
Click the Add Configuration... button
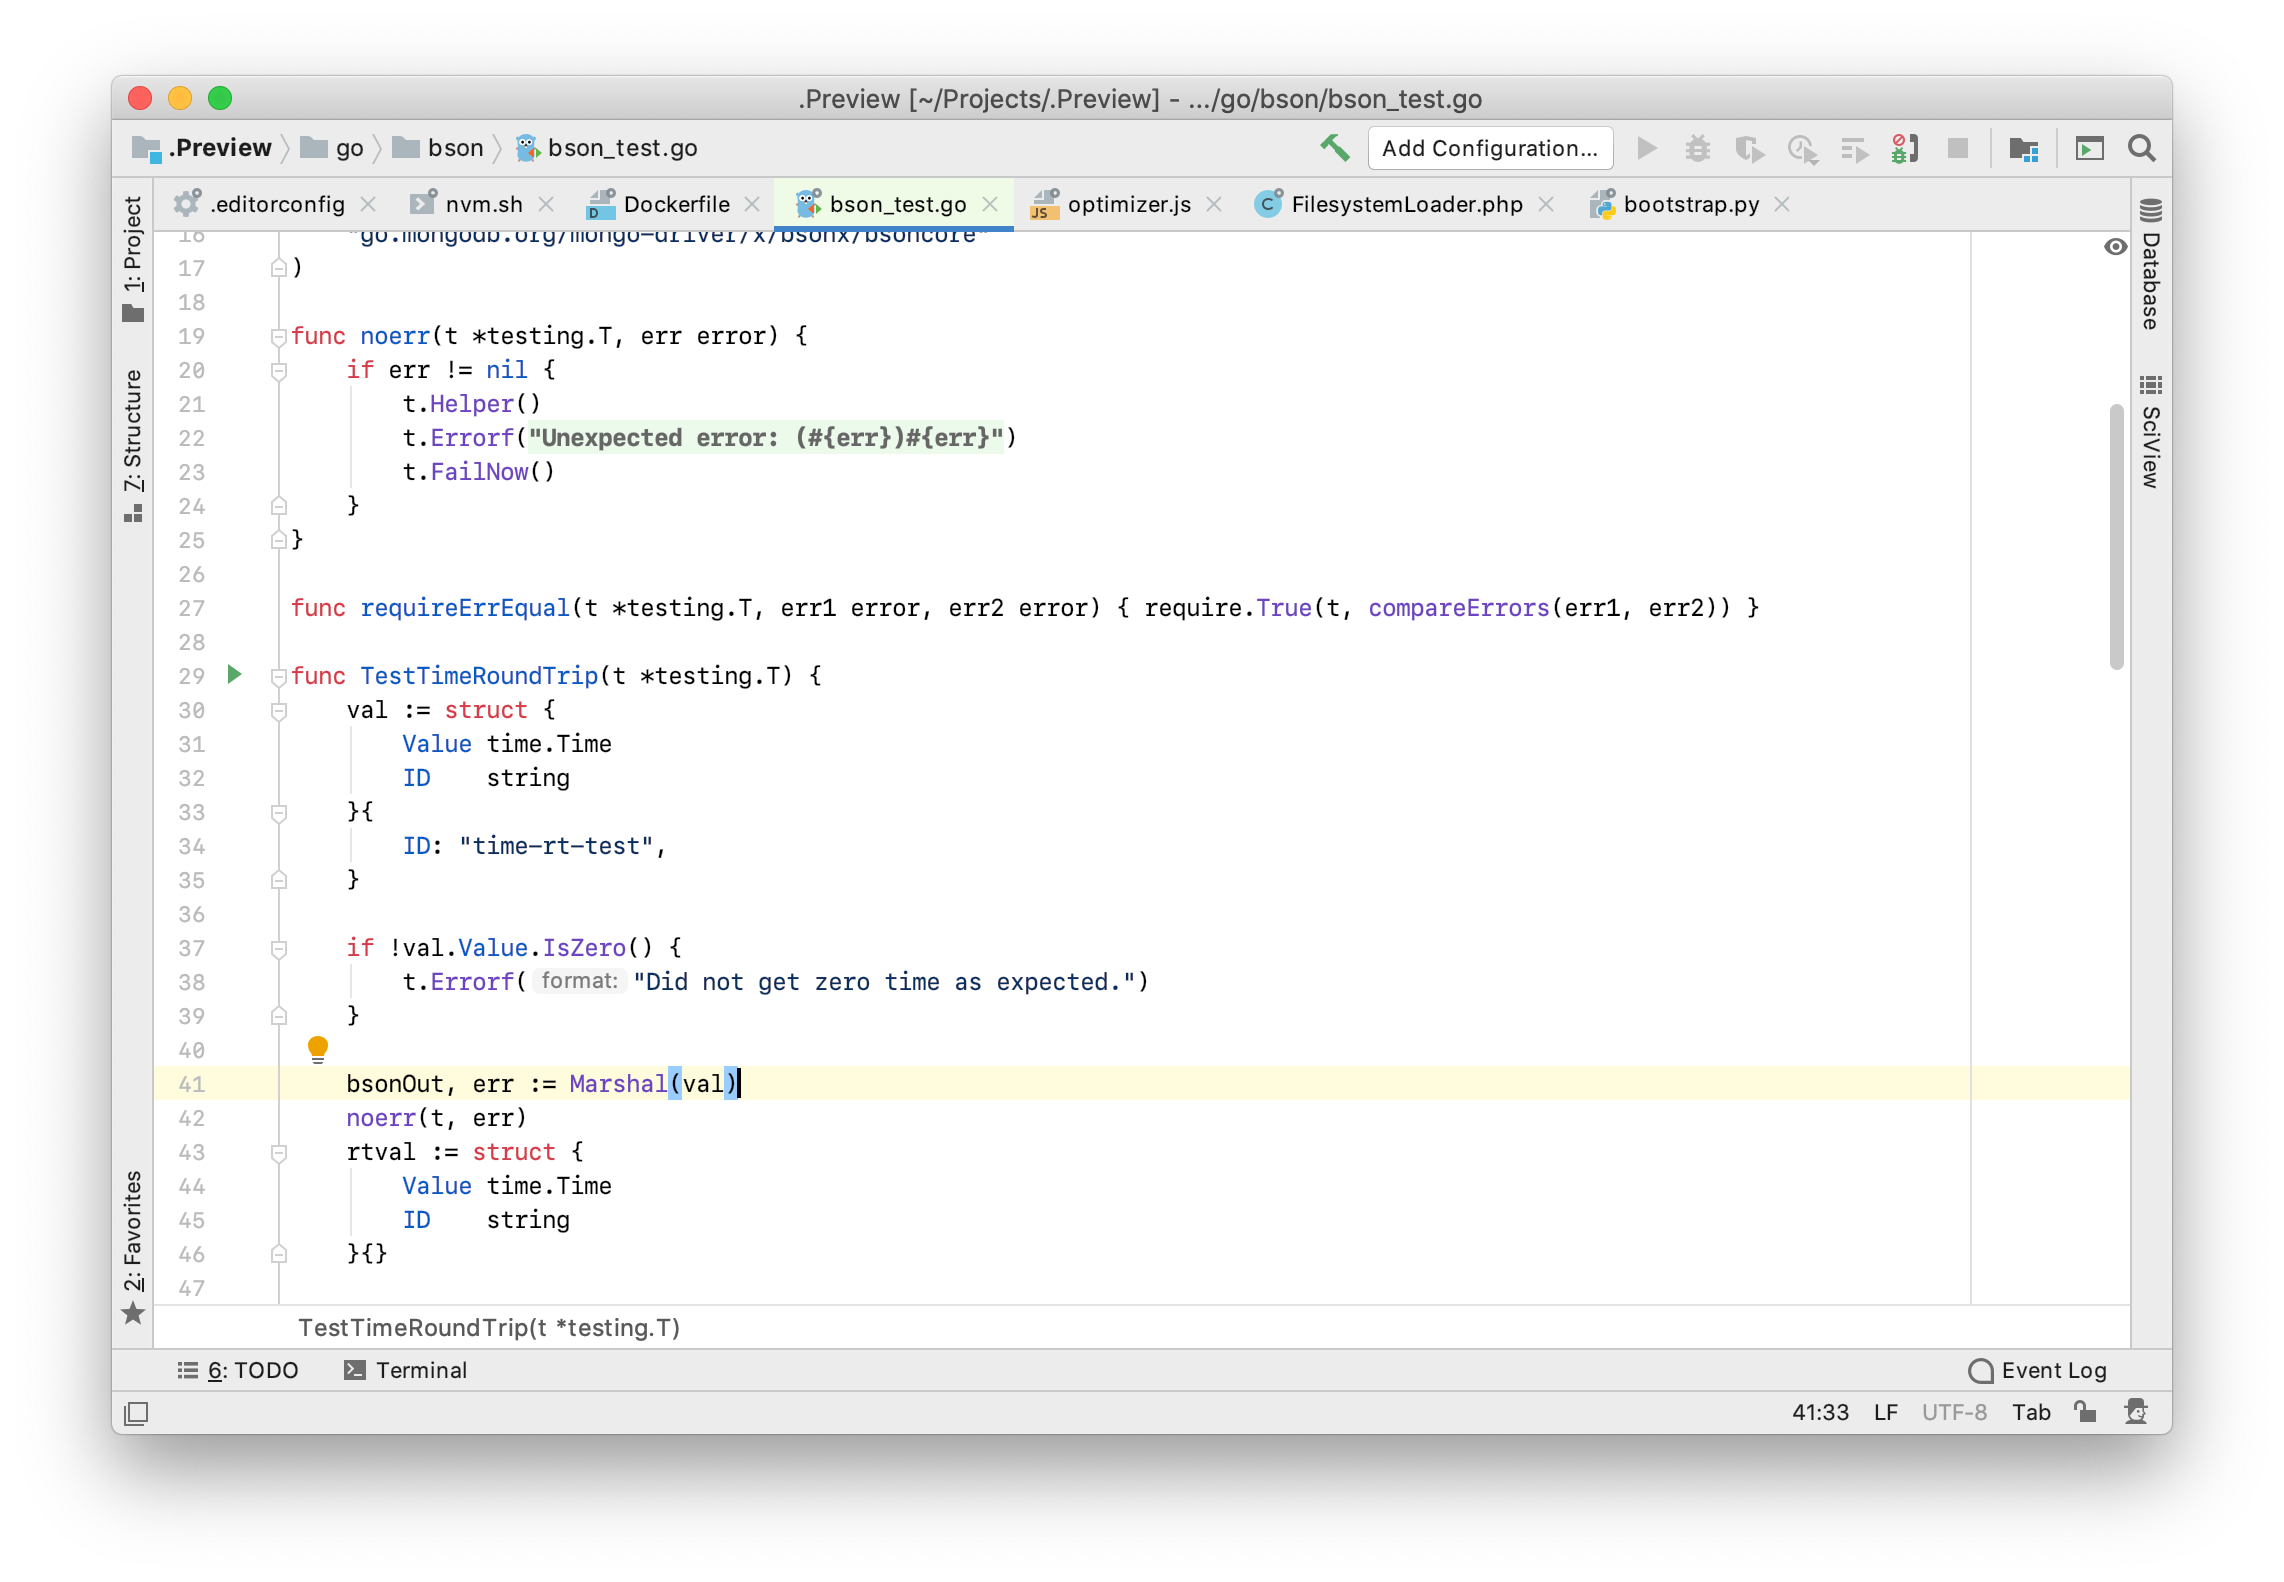pos(1489,149)
